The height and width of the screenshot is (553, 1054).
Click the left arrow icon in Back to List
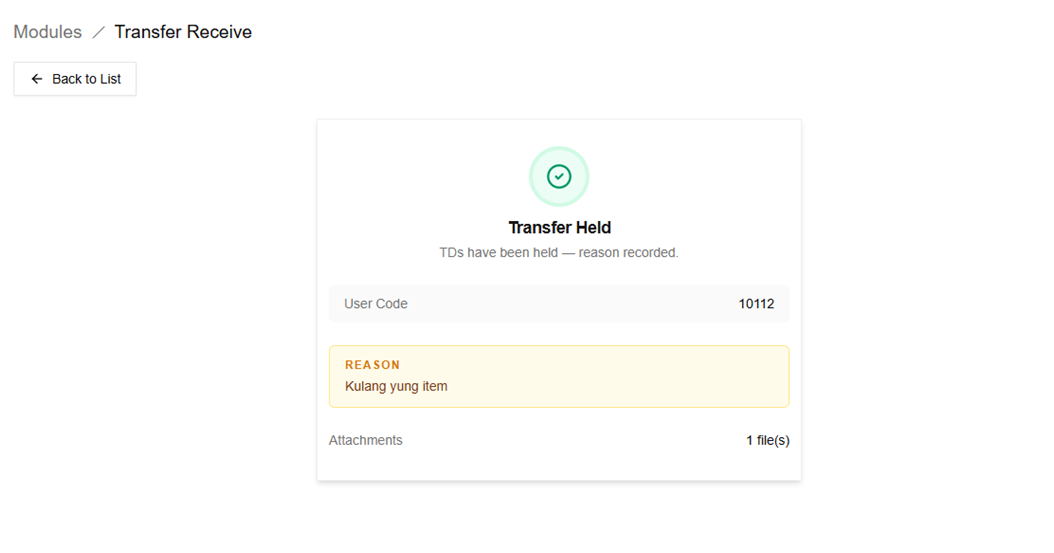[37, 79]
